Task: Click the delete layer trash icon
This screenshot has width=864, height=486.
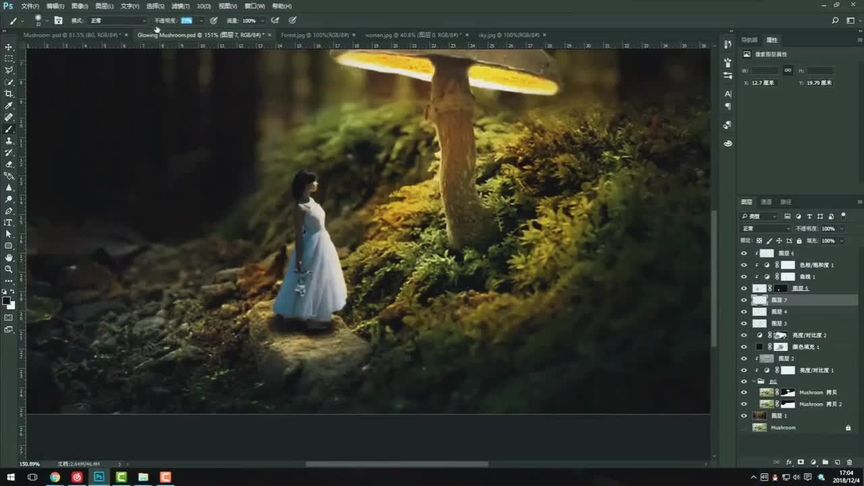Action: 849,462
